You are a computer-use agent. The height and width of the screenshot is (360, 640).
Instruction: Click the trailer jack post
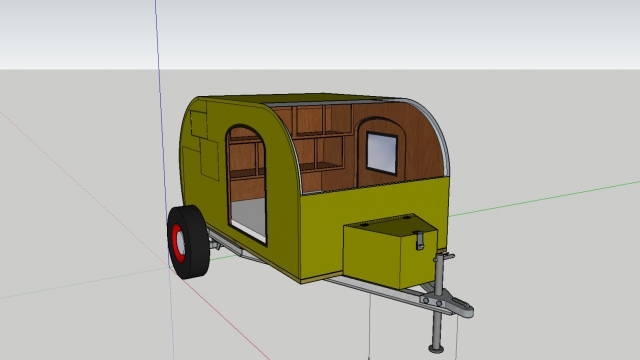tap(438, 302)
